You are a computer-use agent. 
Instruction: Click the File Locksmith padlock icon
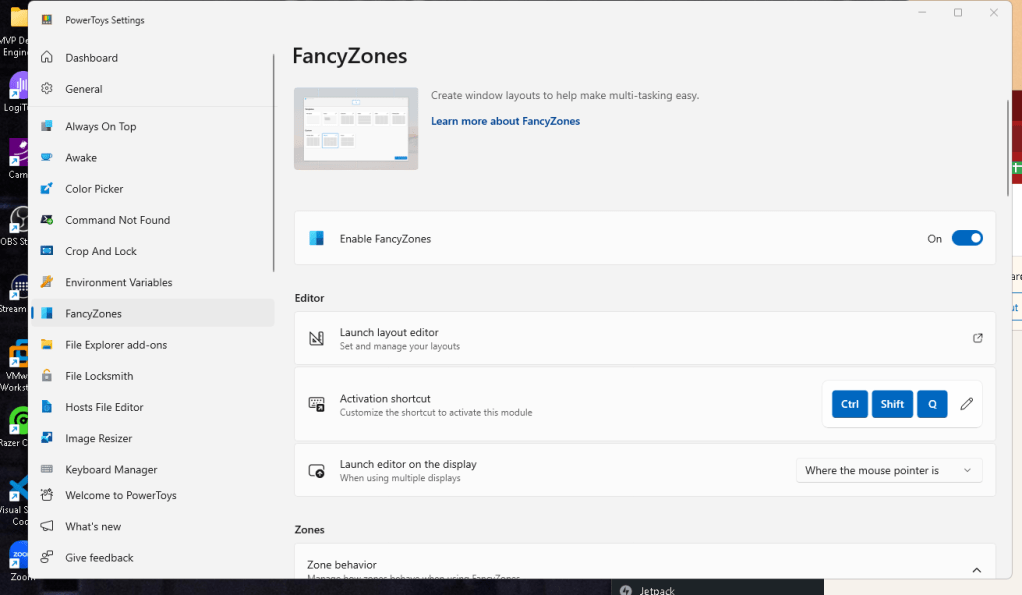[47, 376]
